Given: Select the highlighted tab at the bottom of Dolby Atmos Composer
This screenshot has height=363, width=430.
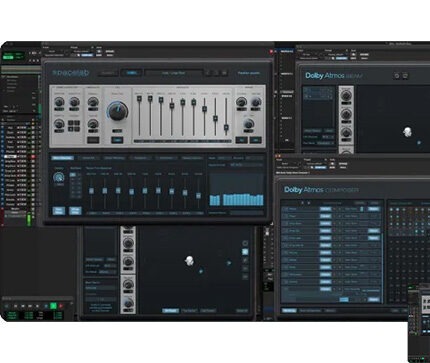Looking at the screenshot, I should pos(289,311).
